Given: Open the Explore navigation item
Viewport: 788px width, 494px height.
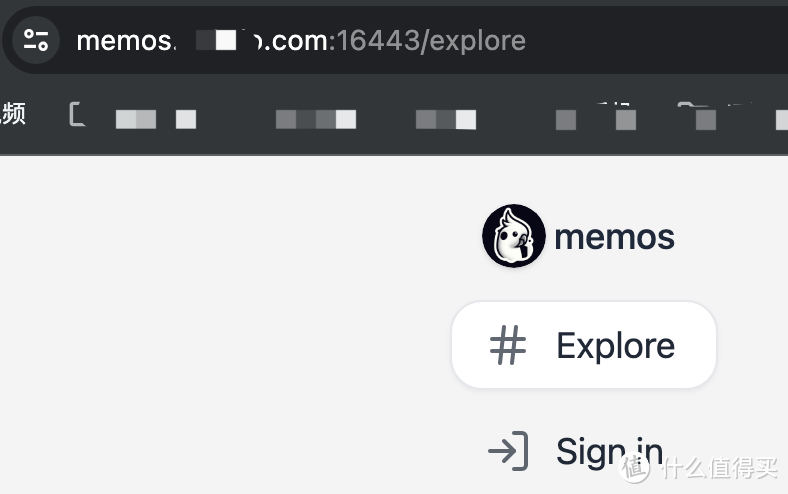Looking at the screenshot, I should [584, 345].
